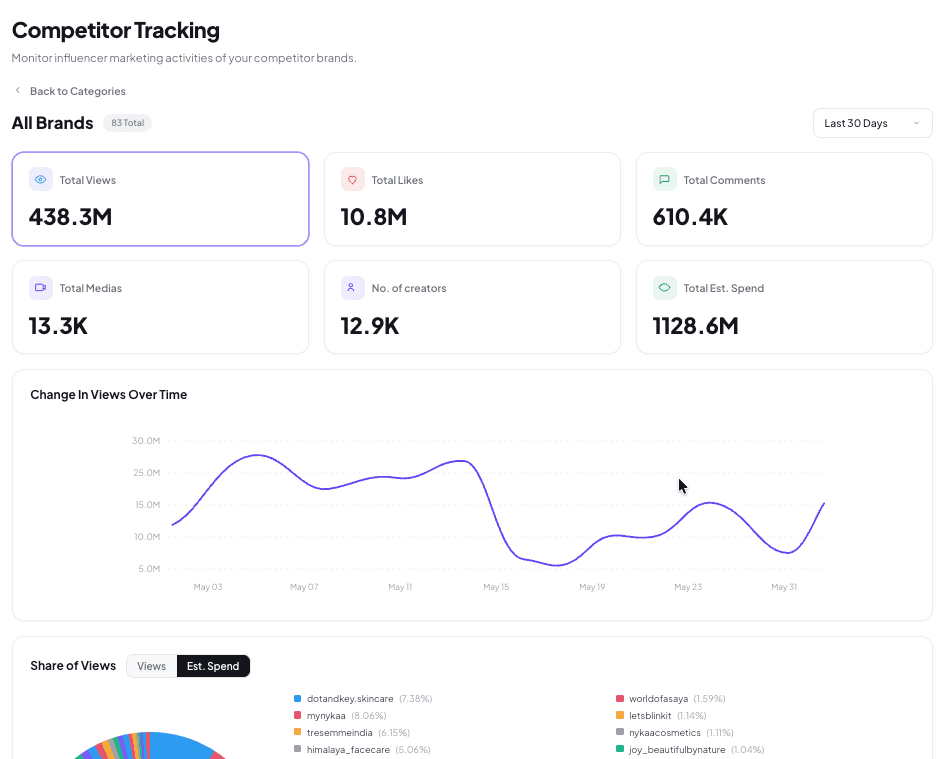Click the nykaacosmetics legend label

coord(665,733)
